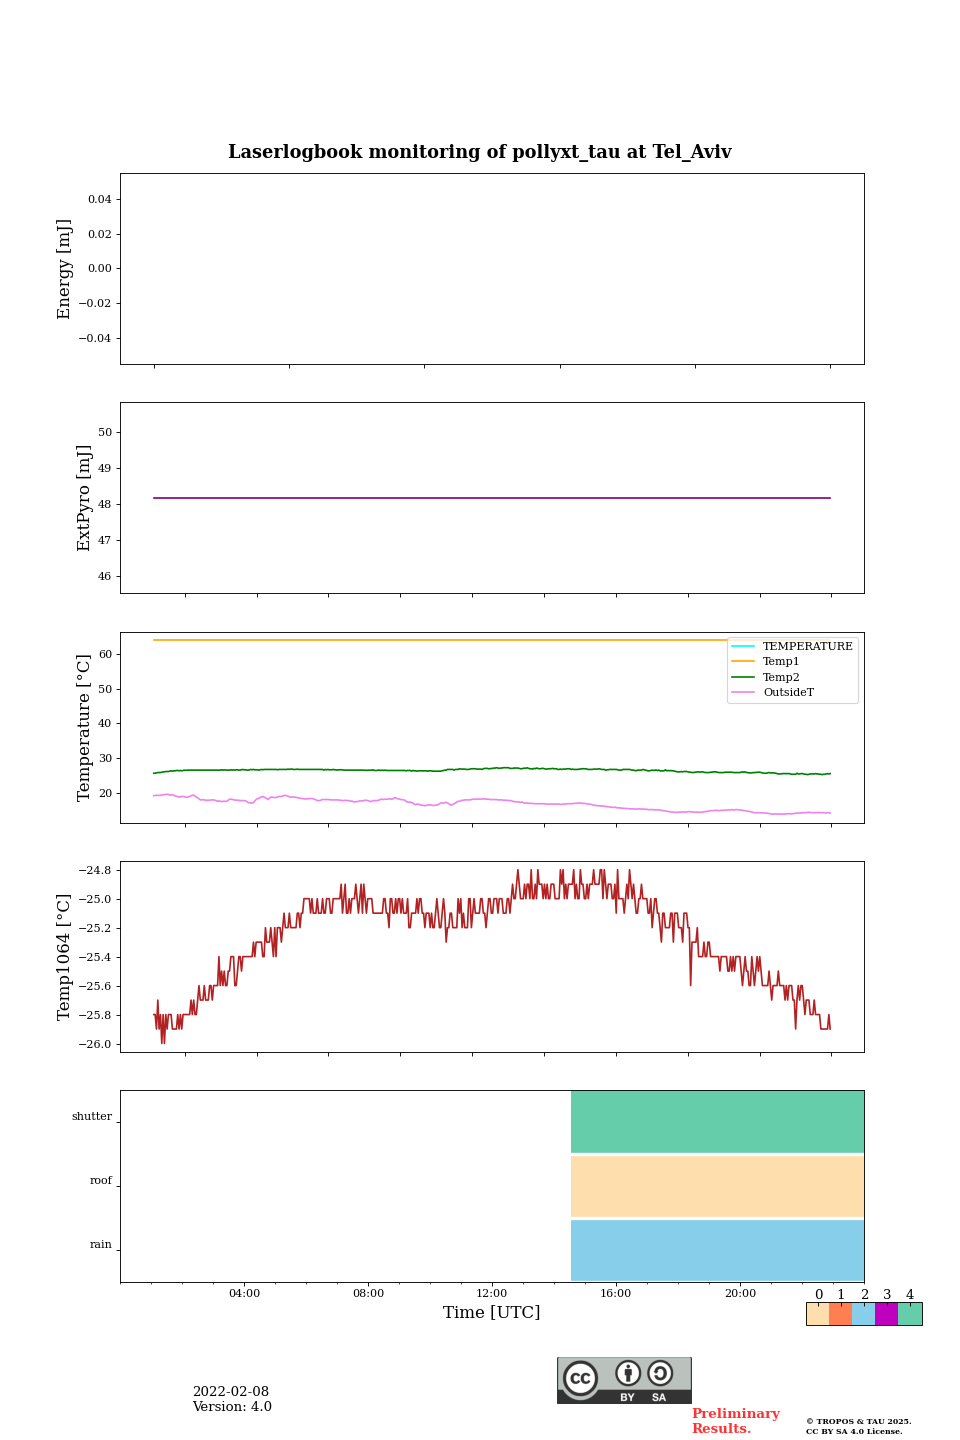Click the 16:00 time tick label
Viewport: 960px width, 1440px height.
coord(616,1293)
